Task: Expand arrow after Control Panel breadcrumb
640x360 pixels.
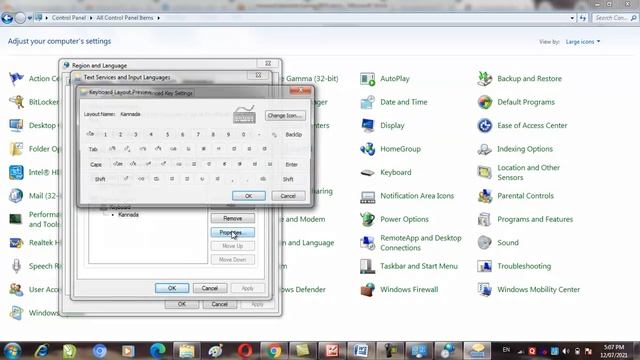Action: click(x=91, y=18)
